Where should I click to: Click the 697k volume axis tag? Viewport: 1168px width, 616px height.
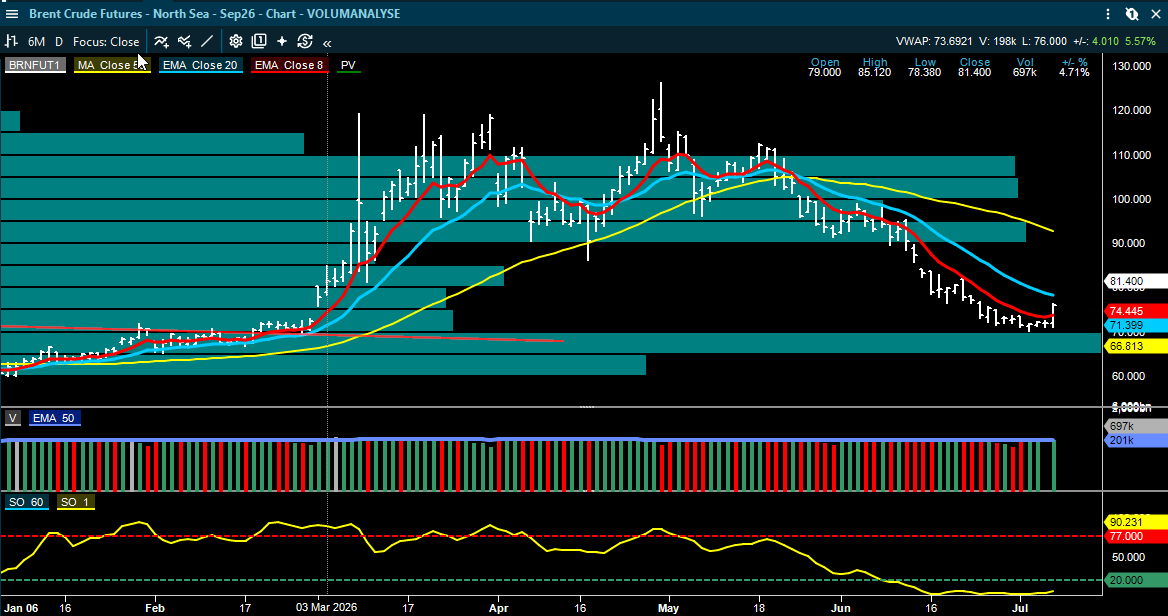click(x=1135, y=426)
